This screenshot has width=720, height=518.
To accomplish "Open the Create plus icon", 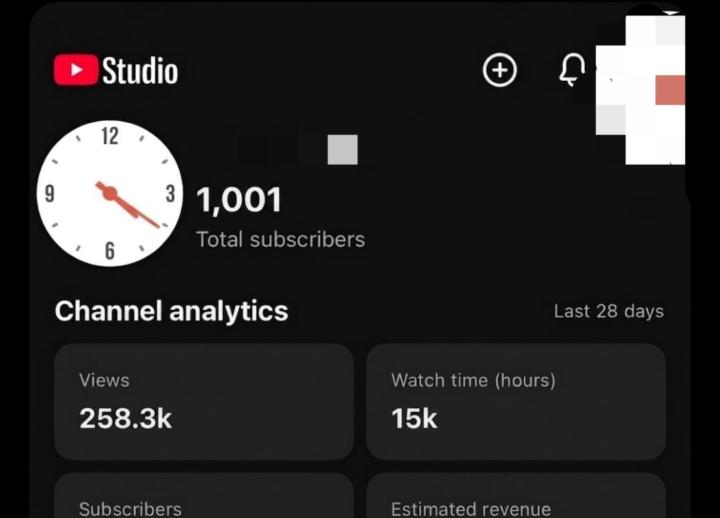I will 500,70.
